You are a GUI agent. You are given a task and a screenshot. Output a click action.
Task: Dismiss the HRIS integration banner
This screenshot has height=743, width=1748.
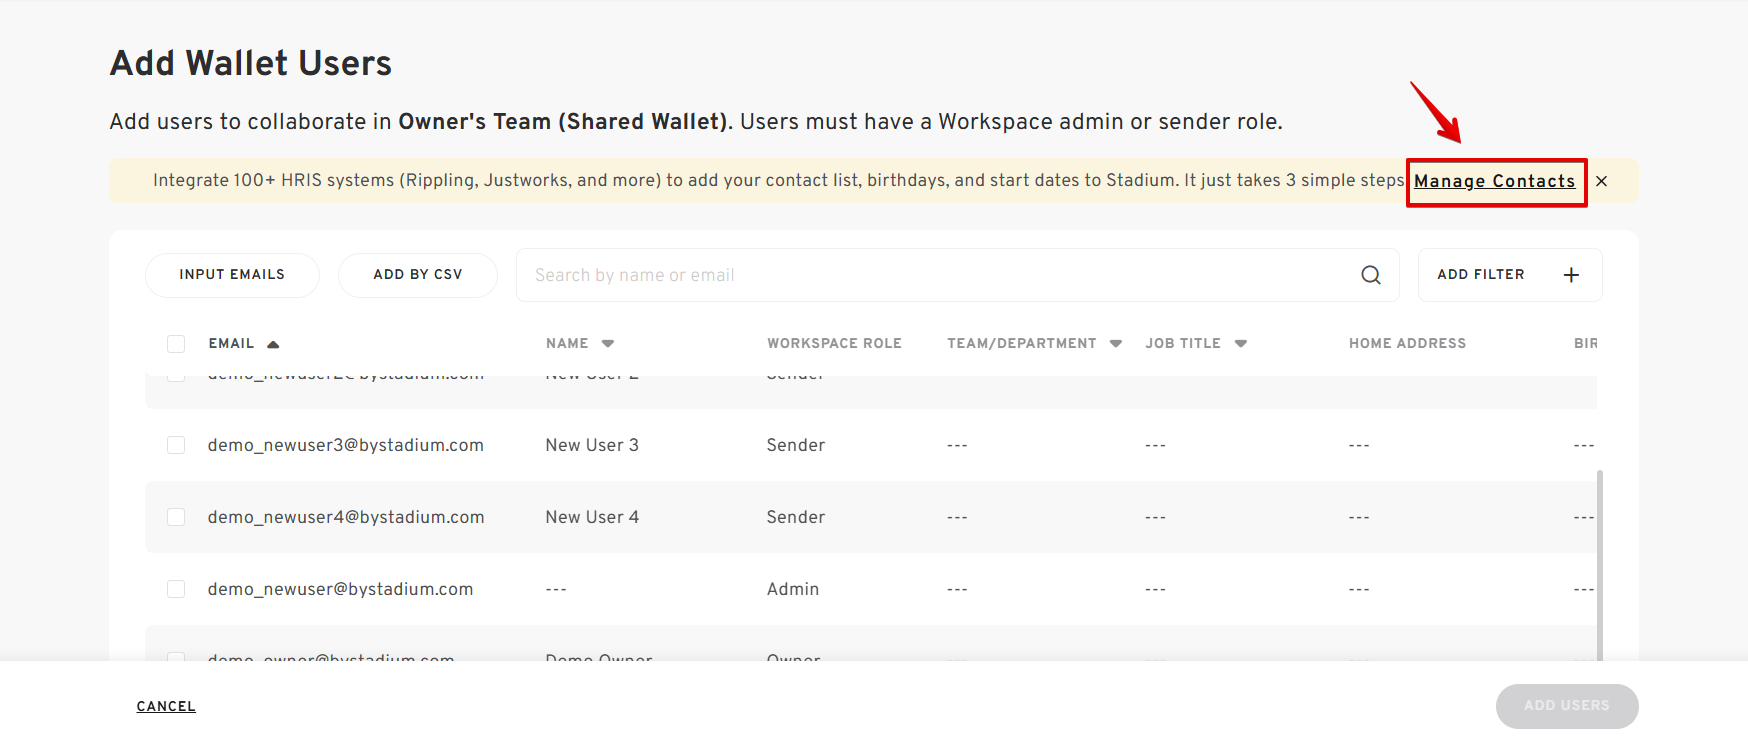(x=1601, y=181)
